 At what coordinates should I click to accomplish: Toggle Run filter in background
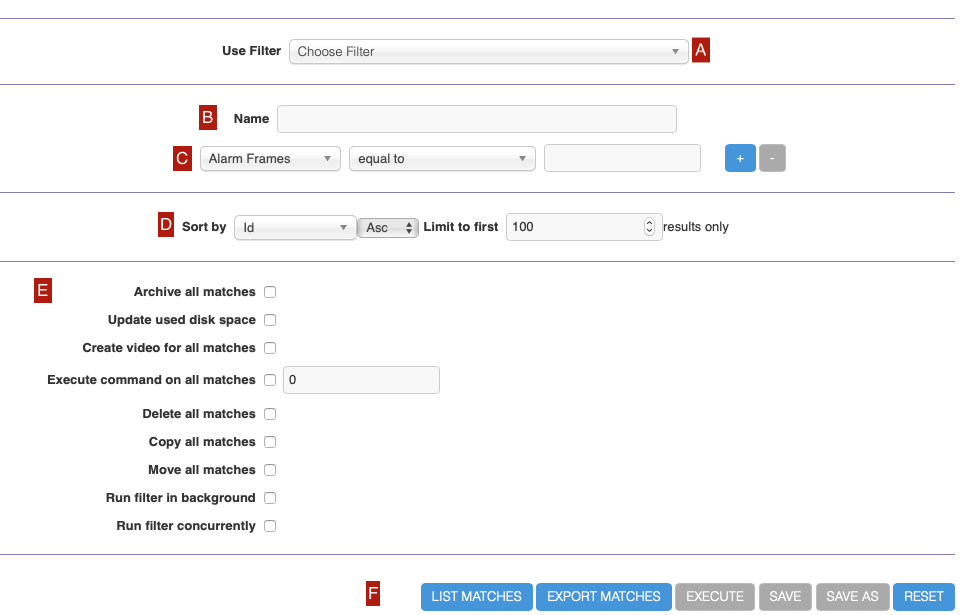click(270, 498)
